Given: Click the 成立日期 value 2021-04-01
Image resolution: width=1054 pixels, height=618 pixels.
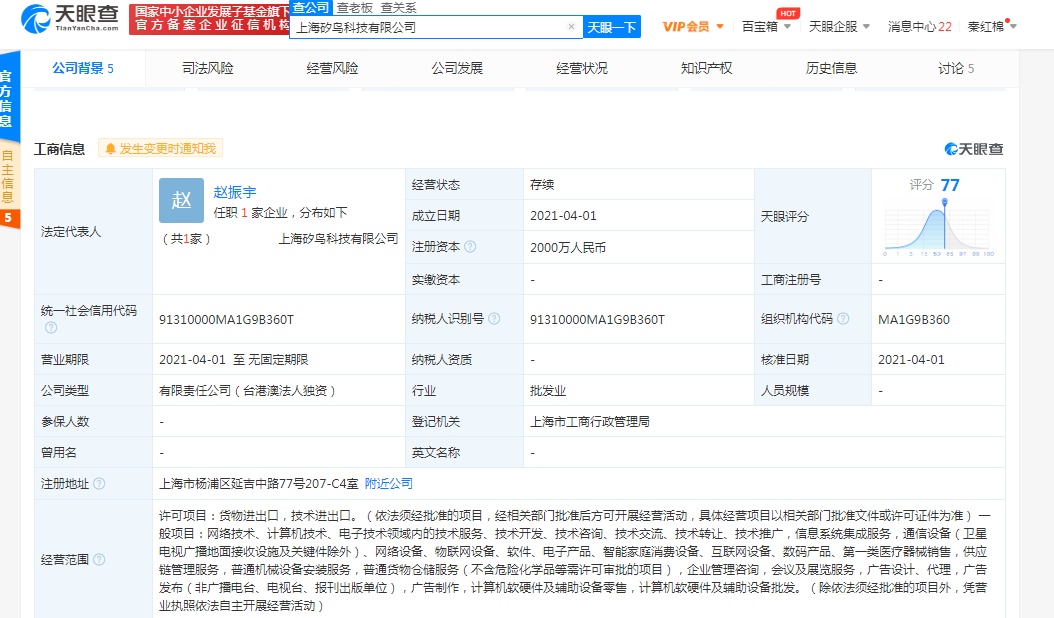Looking at the screenshot, I should tap(563, 216).
